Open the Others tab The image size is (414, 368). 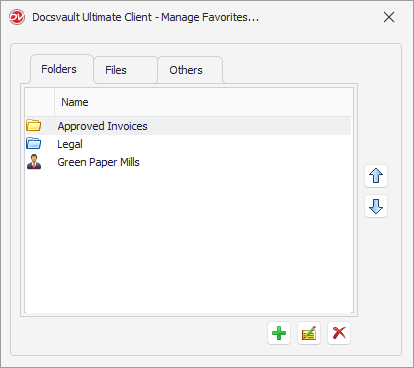click(x=190, y=70)
